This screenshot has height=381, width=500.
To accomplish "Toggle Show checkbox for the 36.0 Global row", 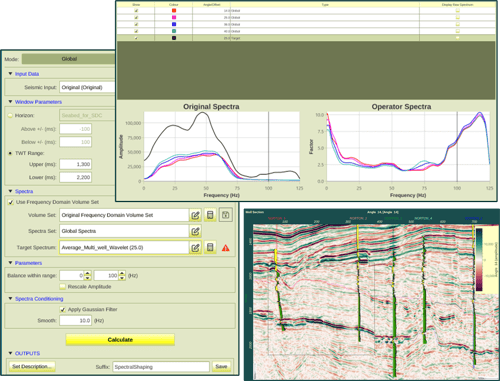I will 136,24.
